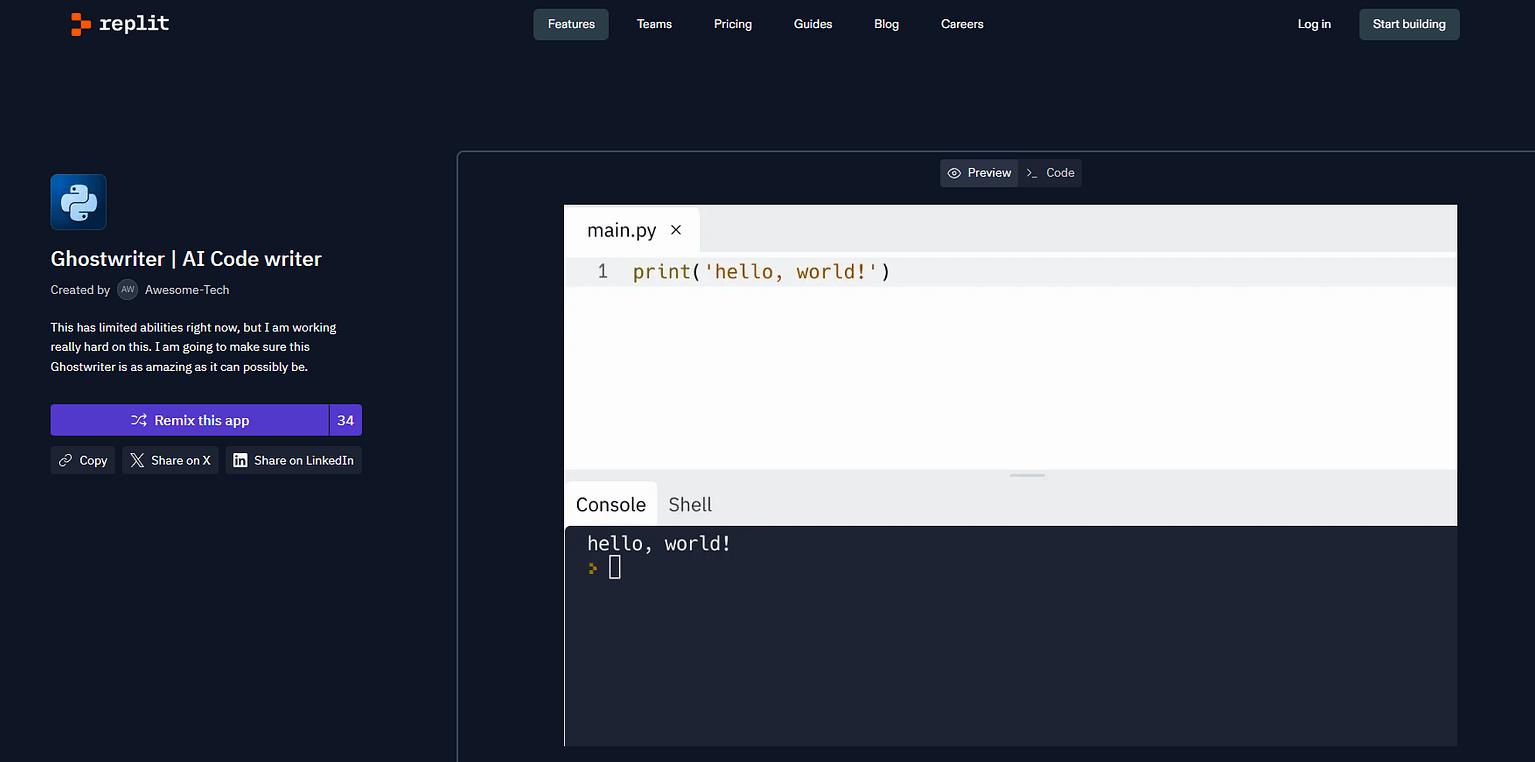Image resolution: width=1535 pixels, height=762 pixels.
Task: Open the Log in link
Action: click(1313, 24)
